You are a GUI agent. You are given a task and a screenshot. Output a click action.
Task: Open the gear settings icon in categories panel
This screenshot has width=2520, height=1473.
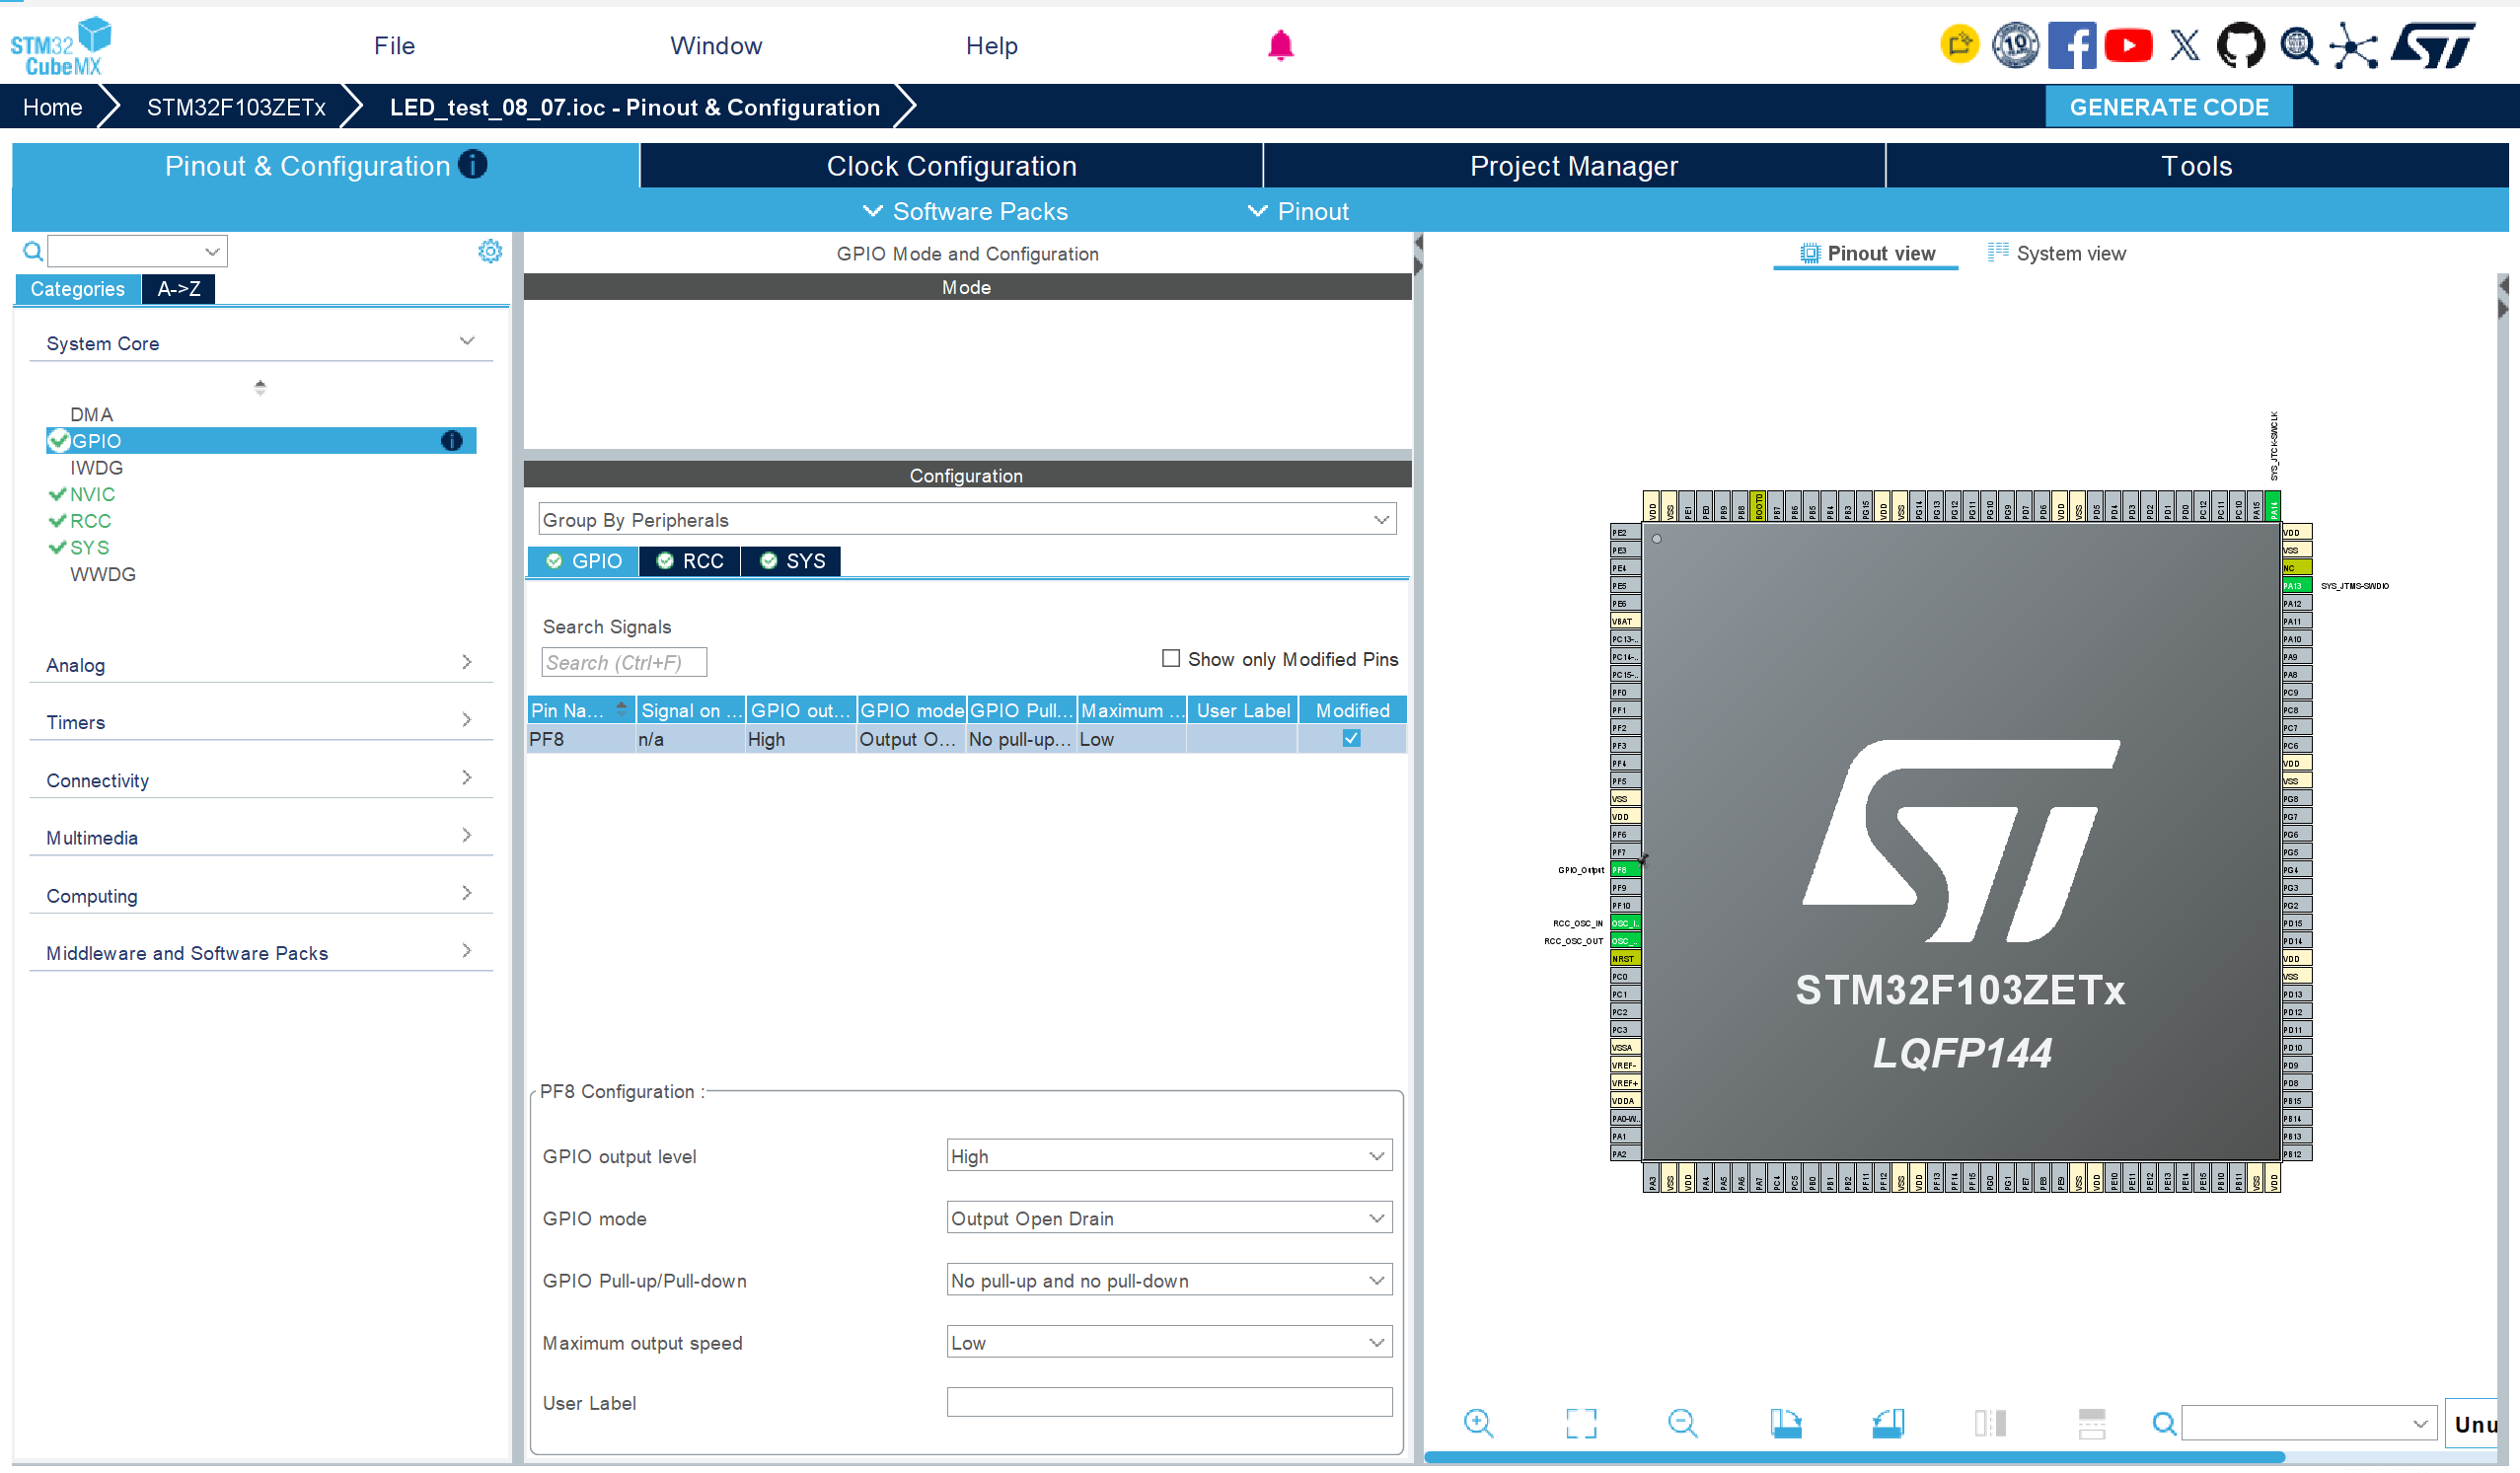click(x=490, y=251)
